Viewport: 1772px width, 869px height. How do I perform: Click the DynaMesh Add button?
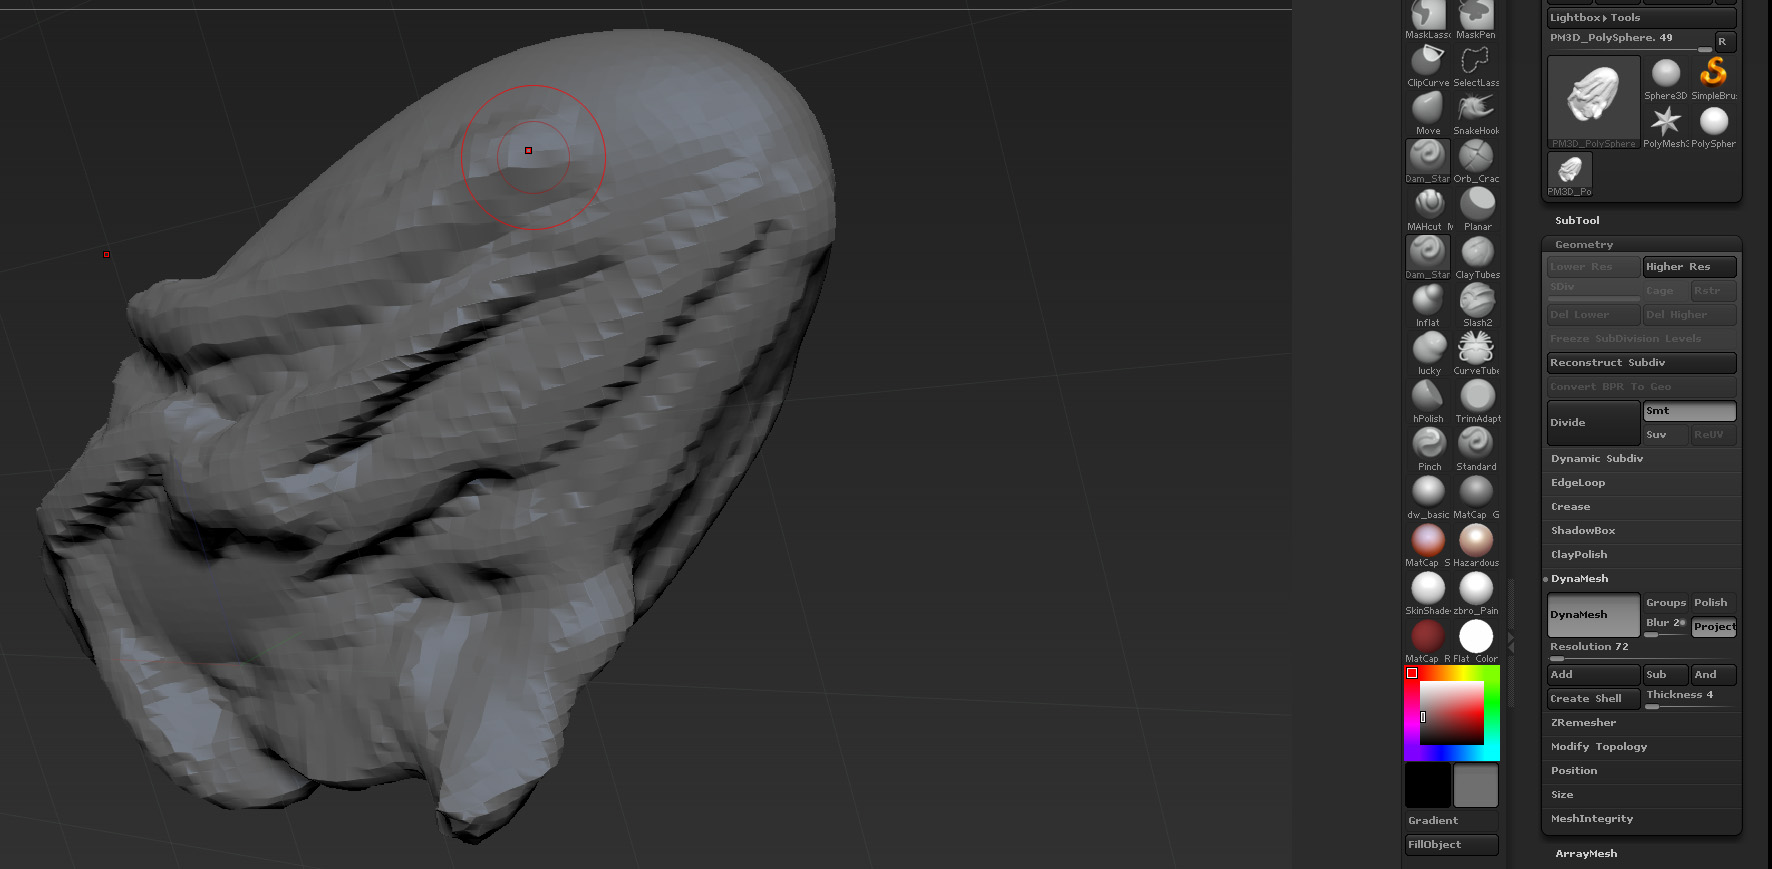[1593, 675]
